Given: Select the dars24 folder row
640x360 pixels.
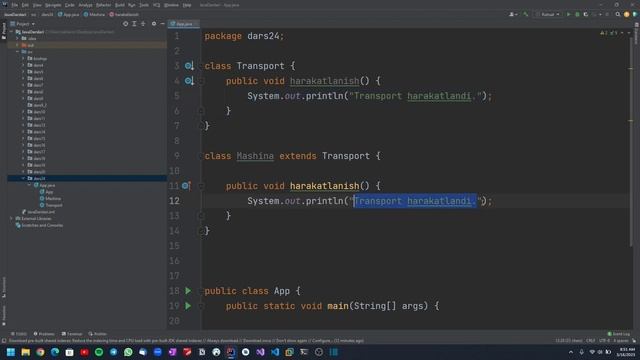Looking at the screenshot, I should pyautogui.click(x=87, y=178).
